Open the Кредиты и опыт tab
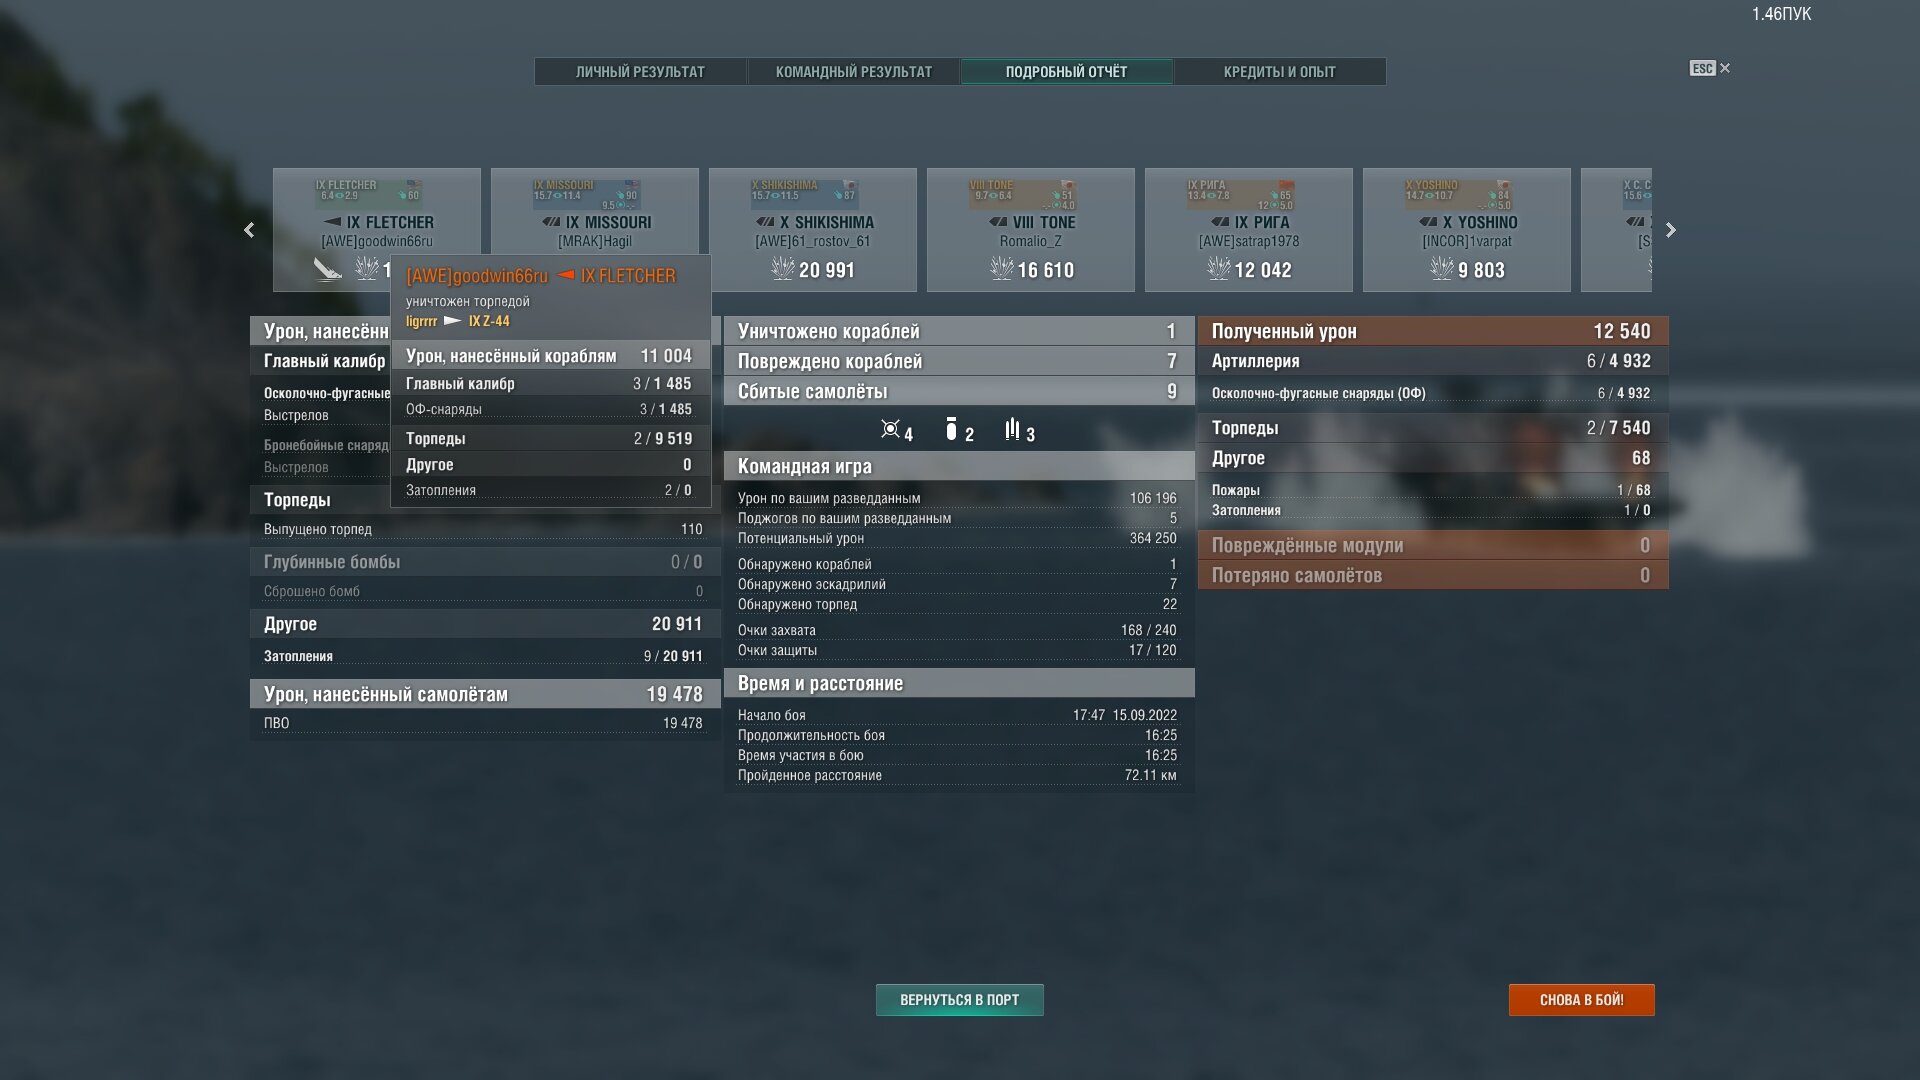The height and width of the screenshot is (1080, 1920). coord(1279,72)
